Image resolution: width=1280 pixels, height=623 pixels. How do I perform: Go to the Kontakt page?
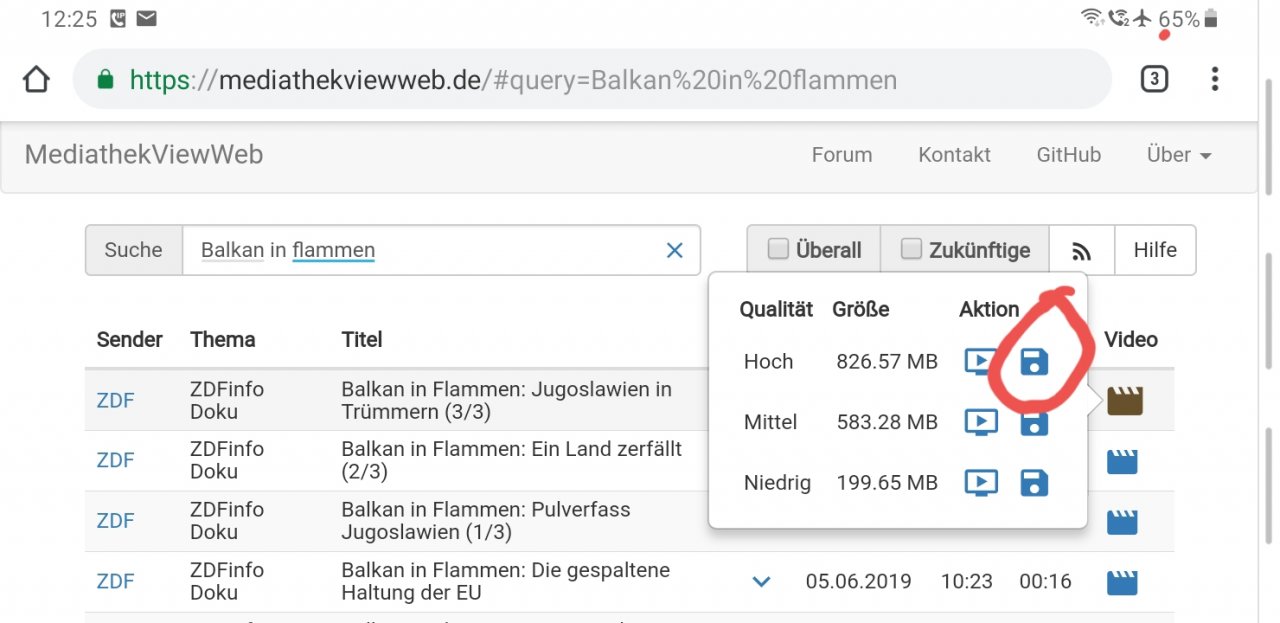point(954,155)
